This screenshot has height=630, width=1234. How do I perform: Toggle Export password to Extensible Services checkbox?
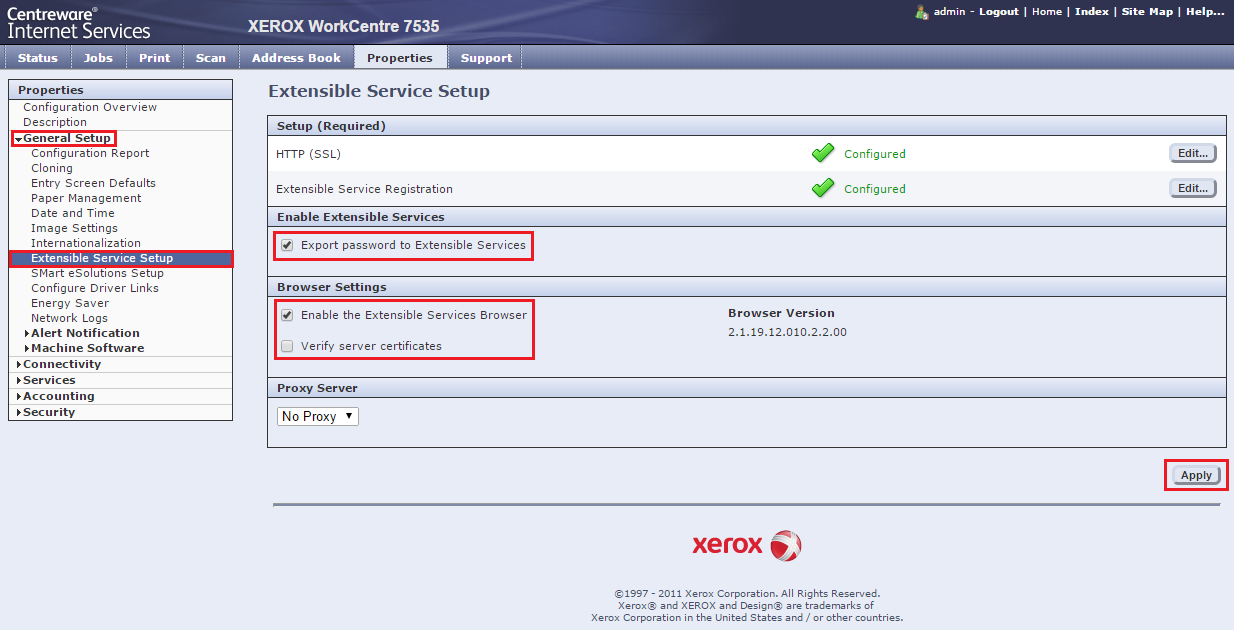click(288, 245)
